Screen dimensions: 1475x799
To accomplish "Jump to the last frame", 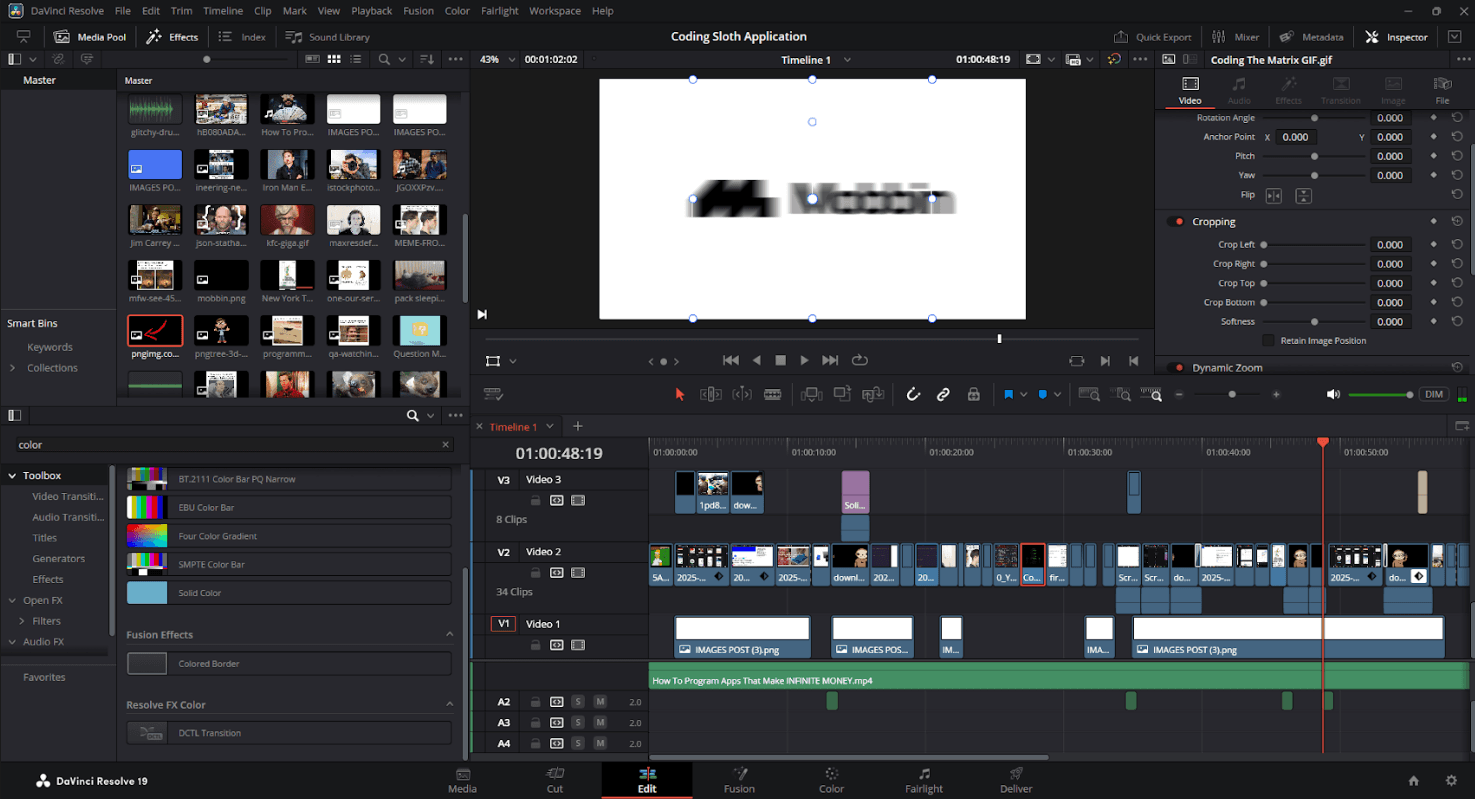I will 830,360.
